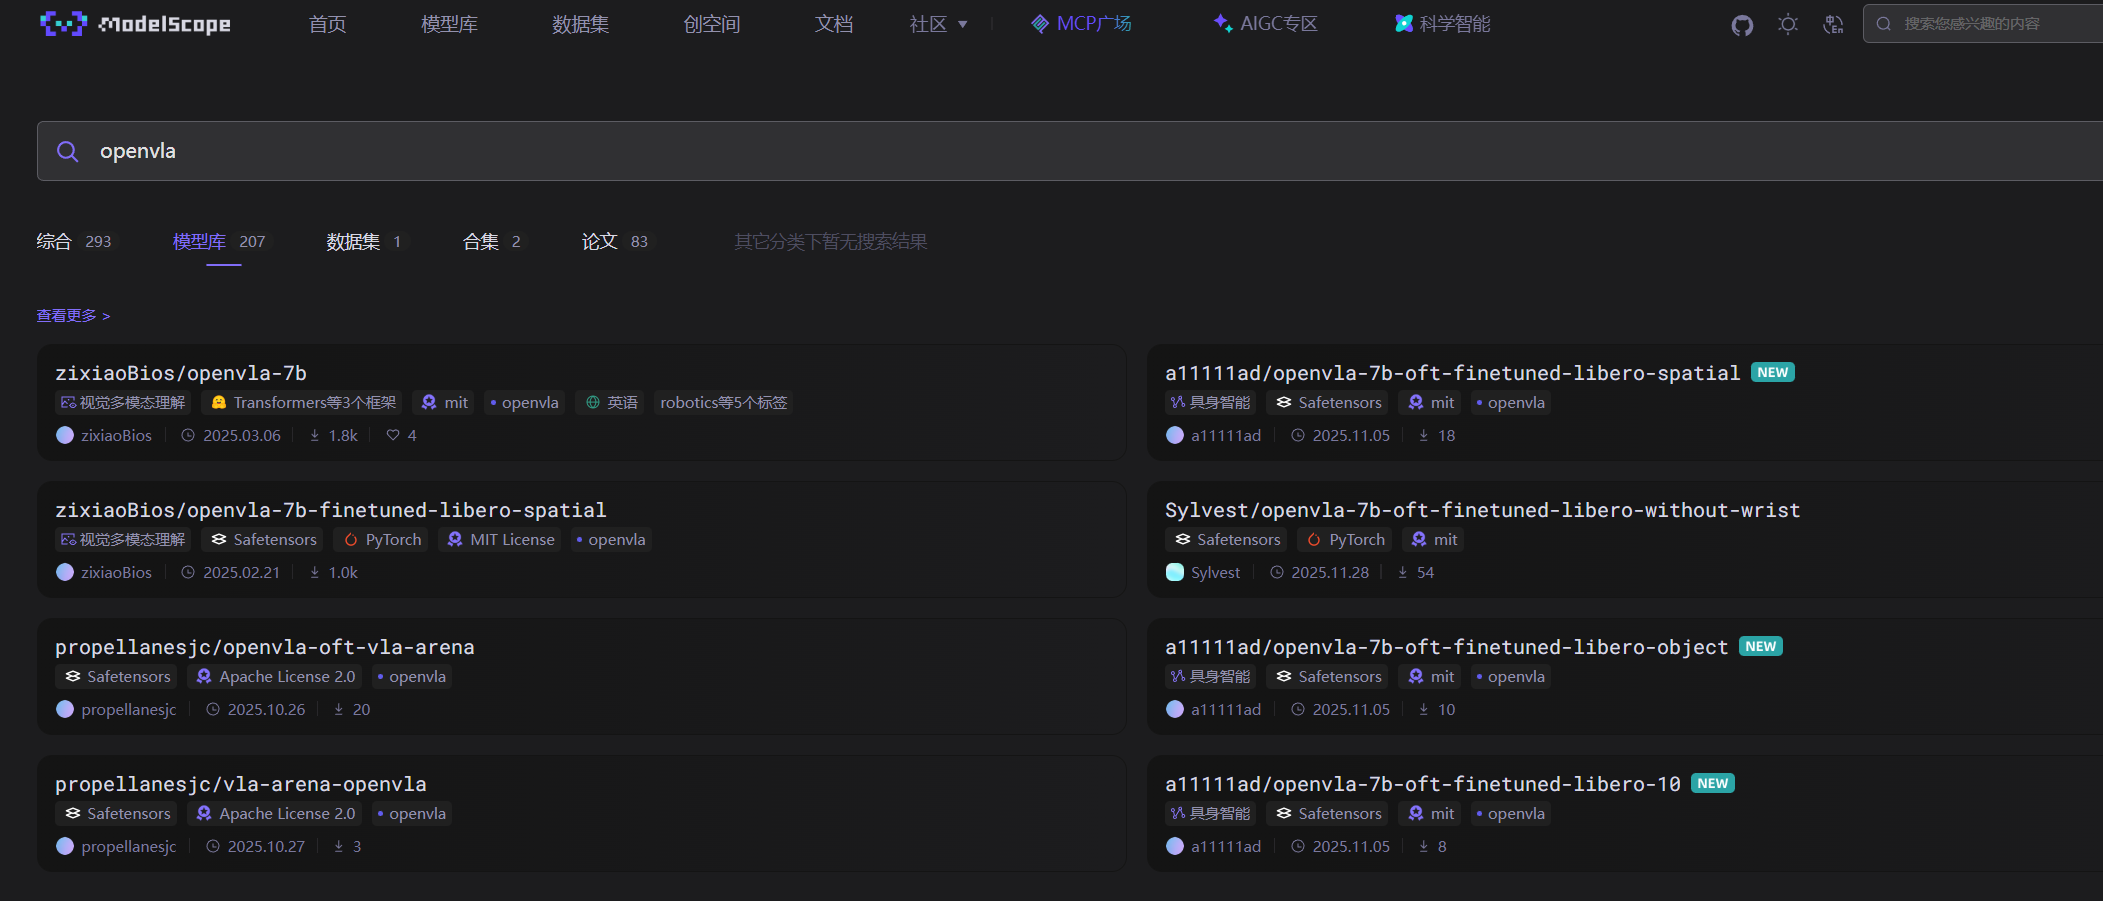Click the like heart icon on zixiaoBios/openvla-7b
This screenshot has width=2103, height=901.
[393, 435]
